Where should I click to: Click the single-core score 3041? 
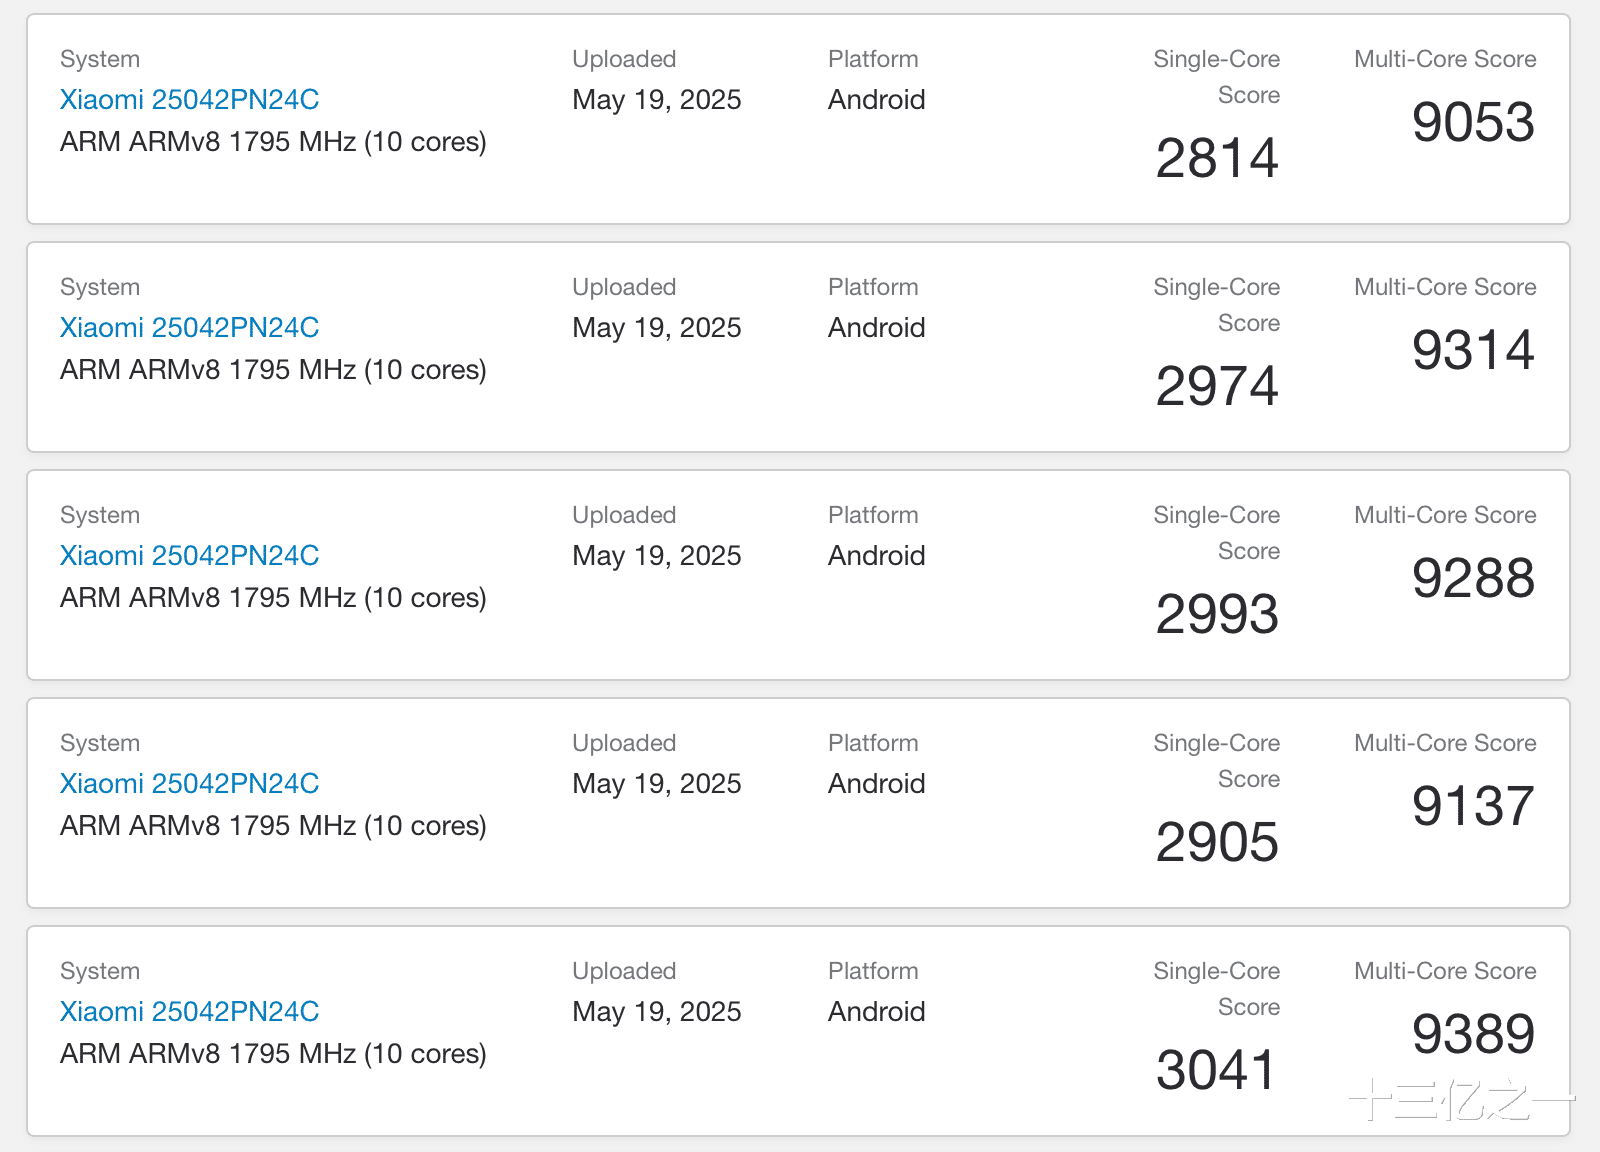pyautogui.click(x=1216, y=1070)
